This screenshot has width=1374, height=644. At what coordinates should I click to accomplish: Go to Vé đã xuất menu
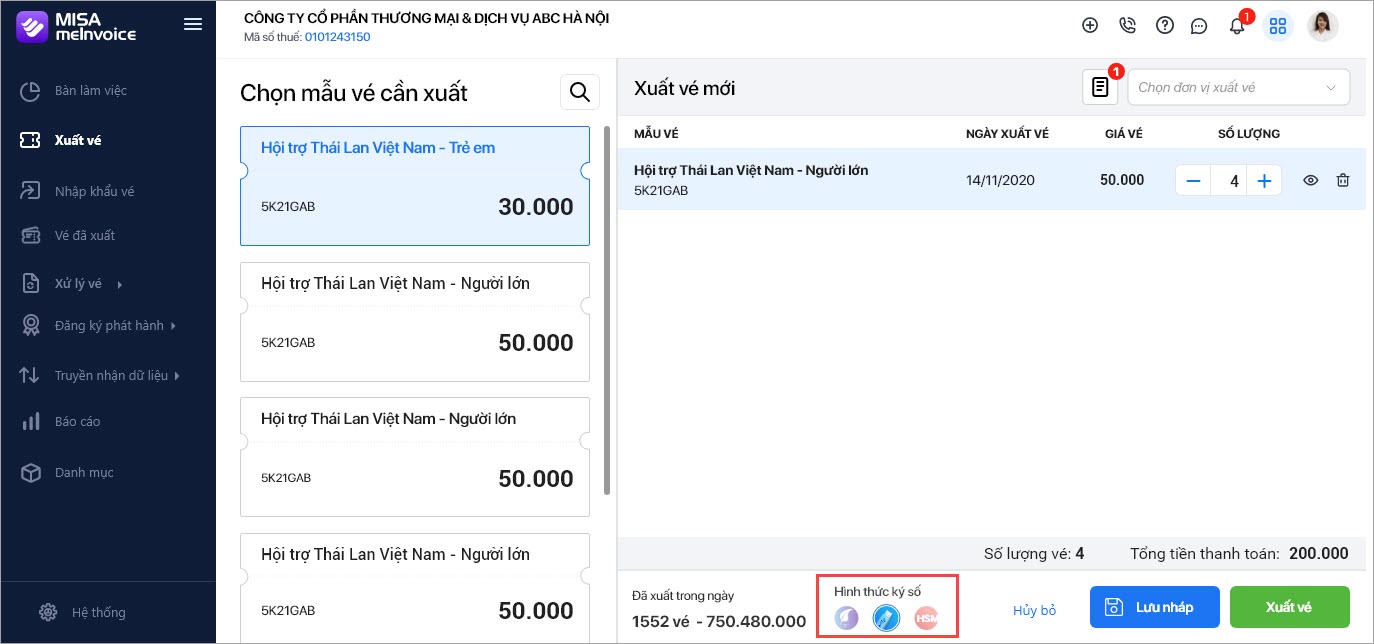pyautogui.click(x=68, y=235)
